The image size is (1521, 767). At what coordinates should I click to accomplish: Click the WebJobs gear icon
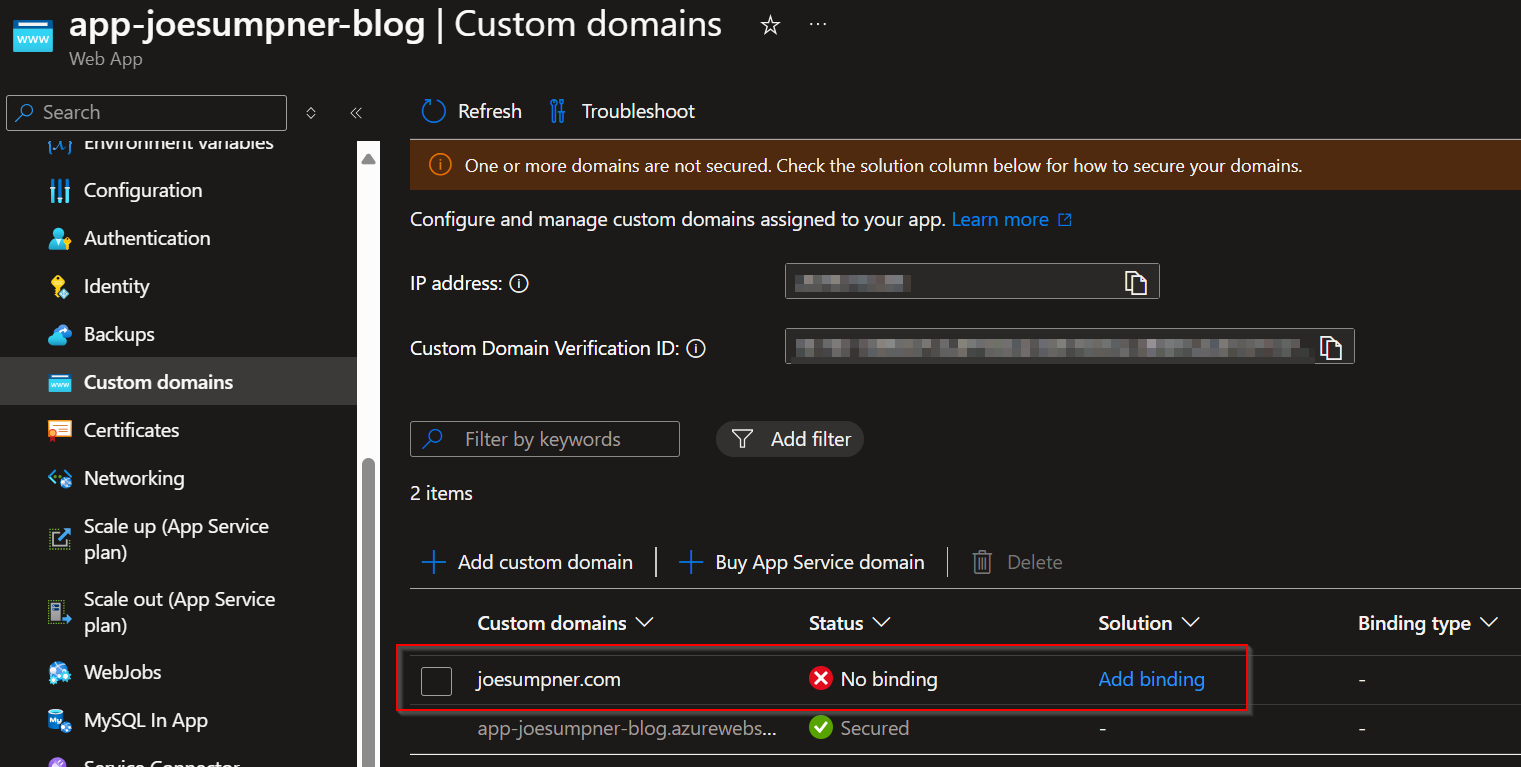tap(60, 672)
